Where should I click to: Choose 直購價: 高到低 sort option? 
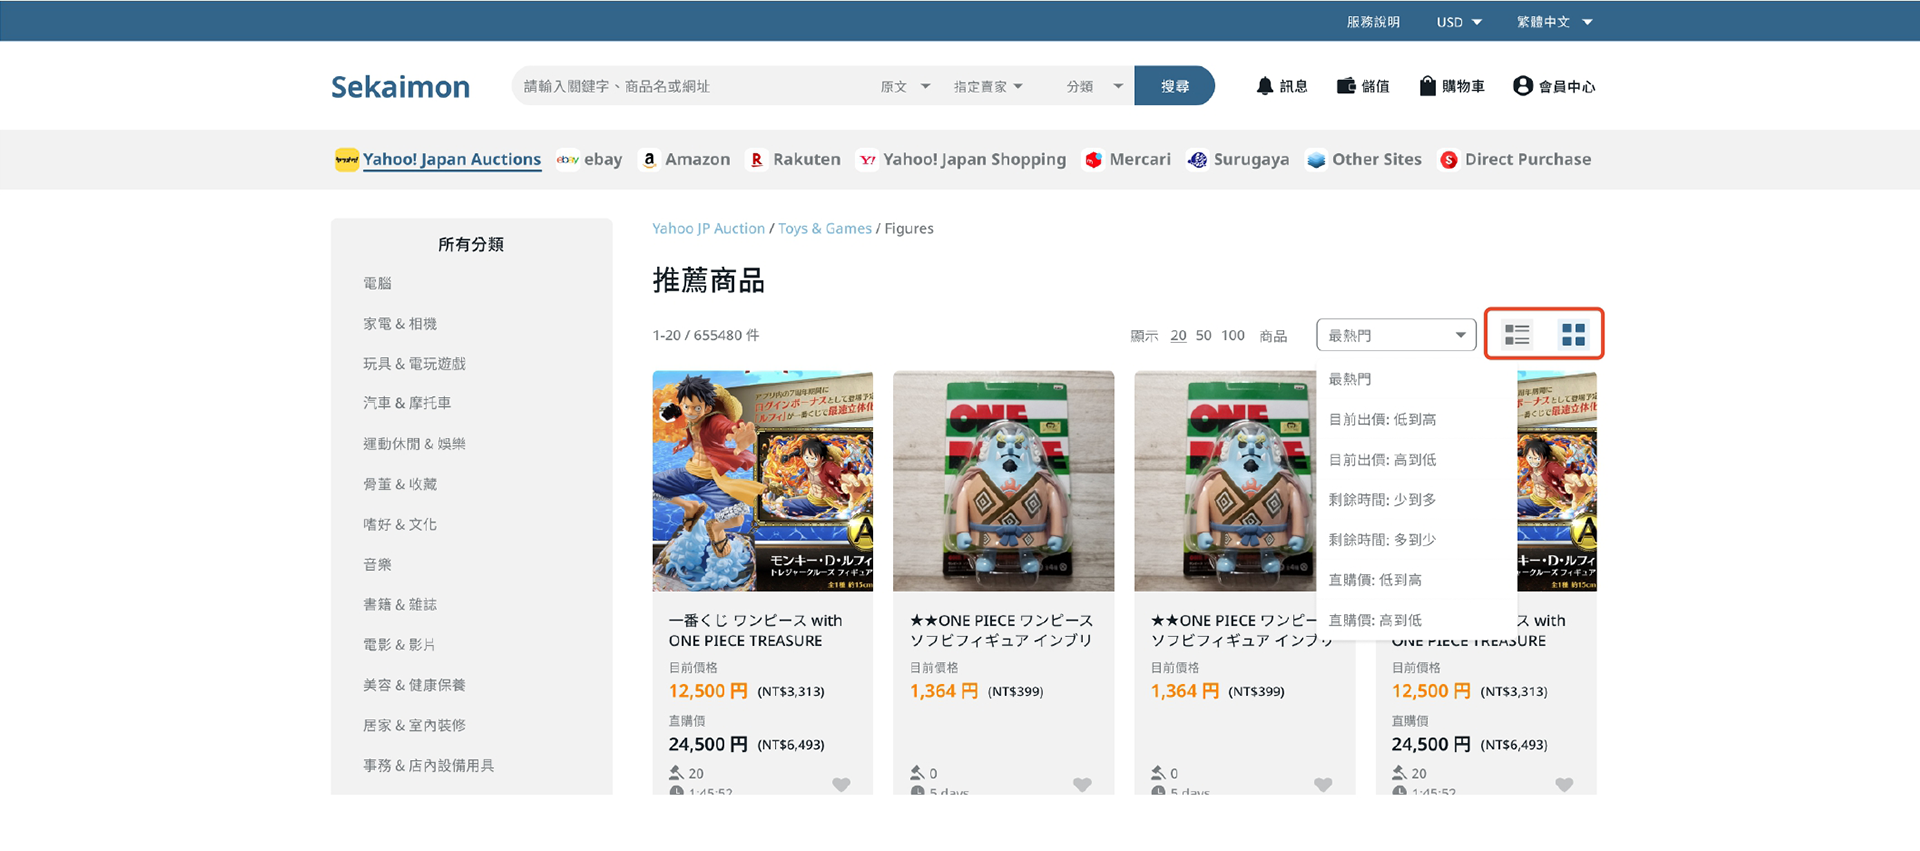click(x=1375, y=620)
